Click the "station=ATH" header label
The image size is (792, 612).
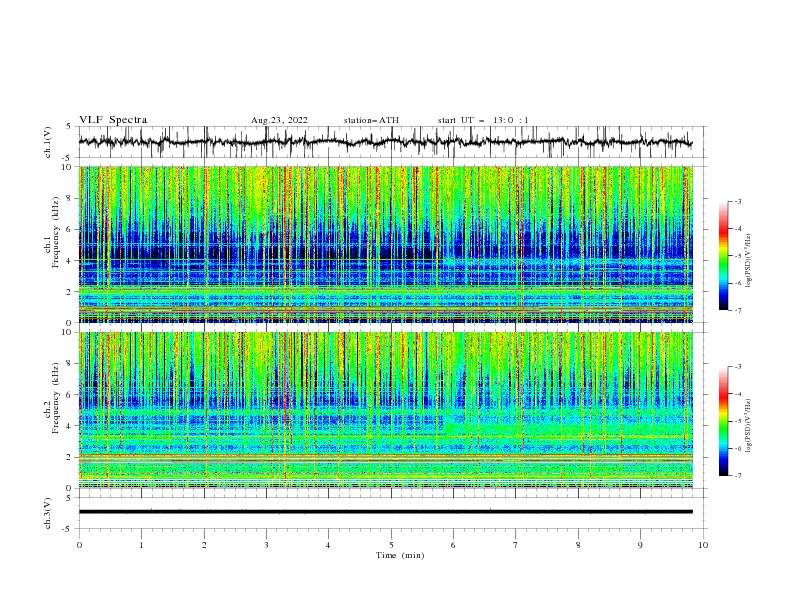pyautogui.click(x=371, y=120)
